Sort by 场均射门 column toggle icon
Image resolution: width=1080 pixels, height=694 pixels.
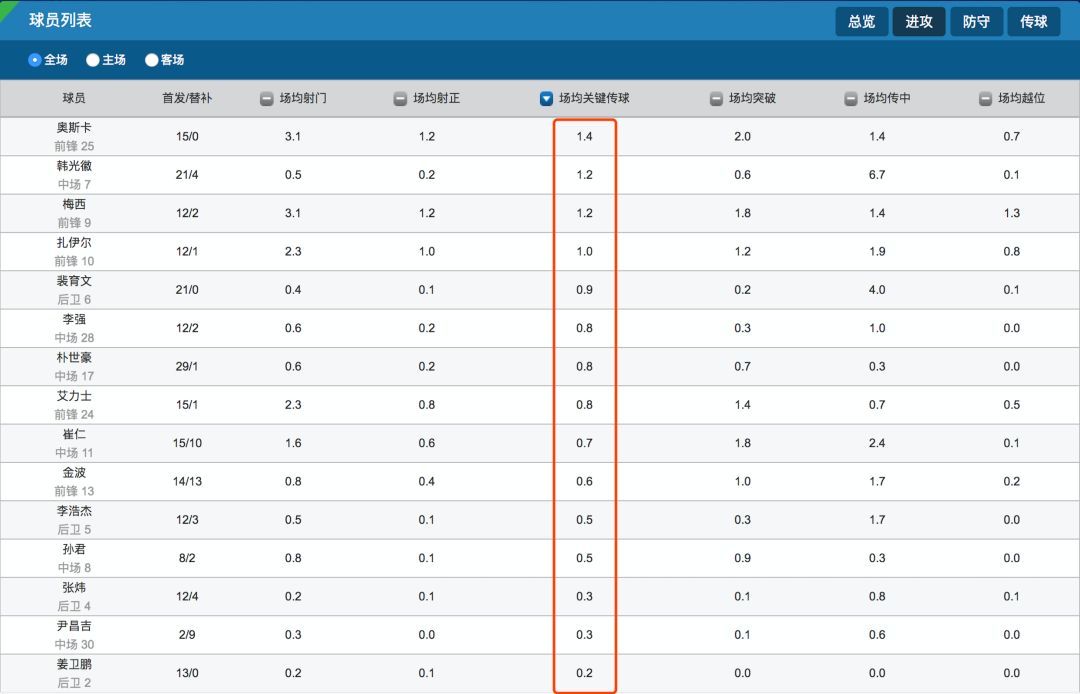pos(267,99)
